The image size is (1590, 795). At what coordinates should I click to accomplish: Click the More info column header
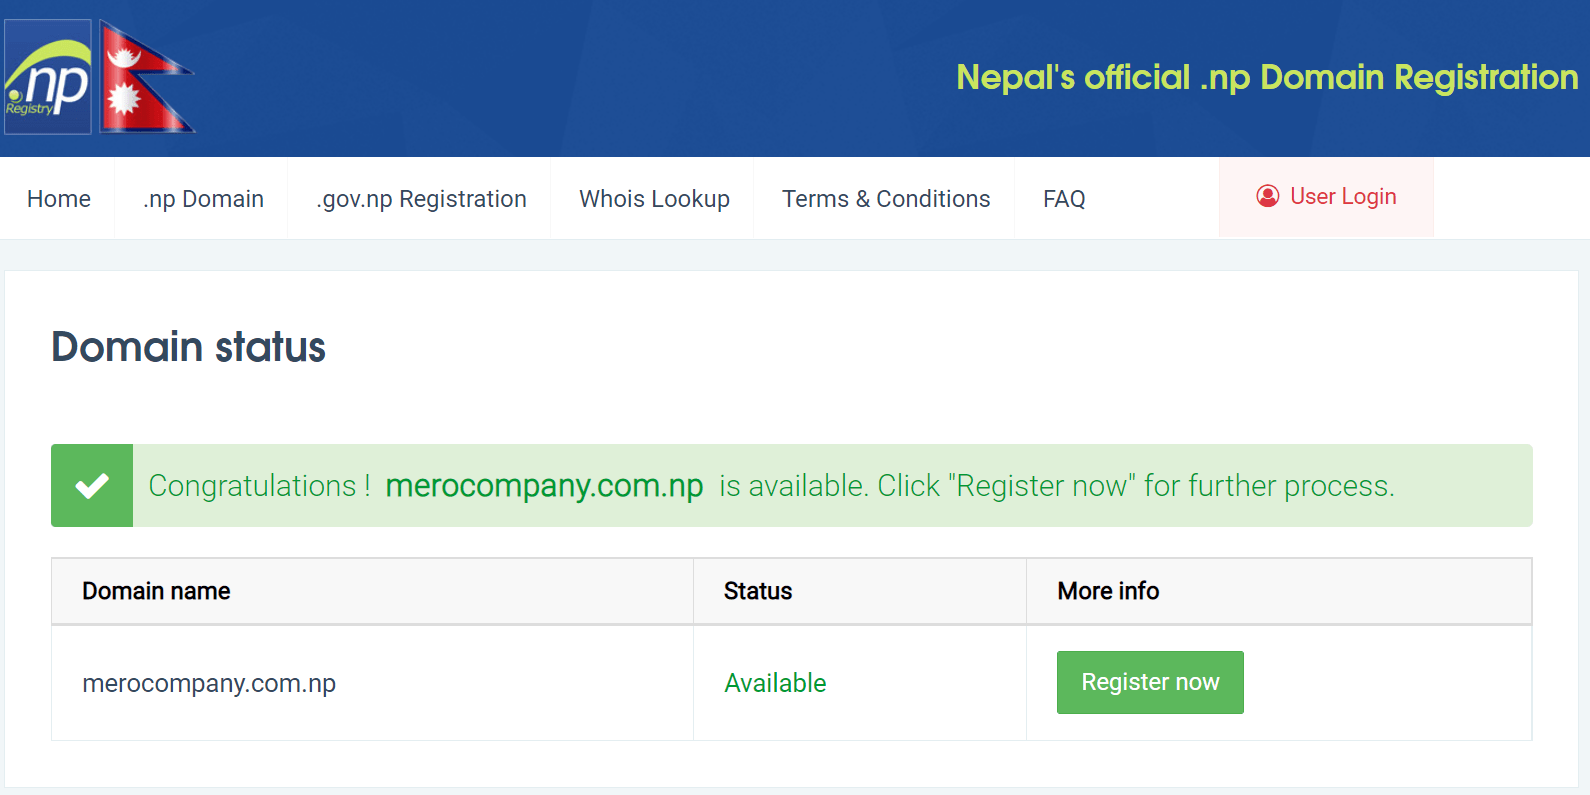[x=1108, y=591]
